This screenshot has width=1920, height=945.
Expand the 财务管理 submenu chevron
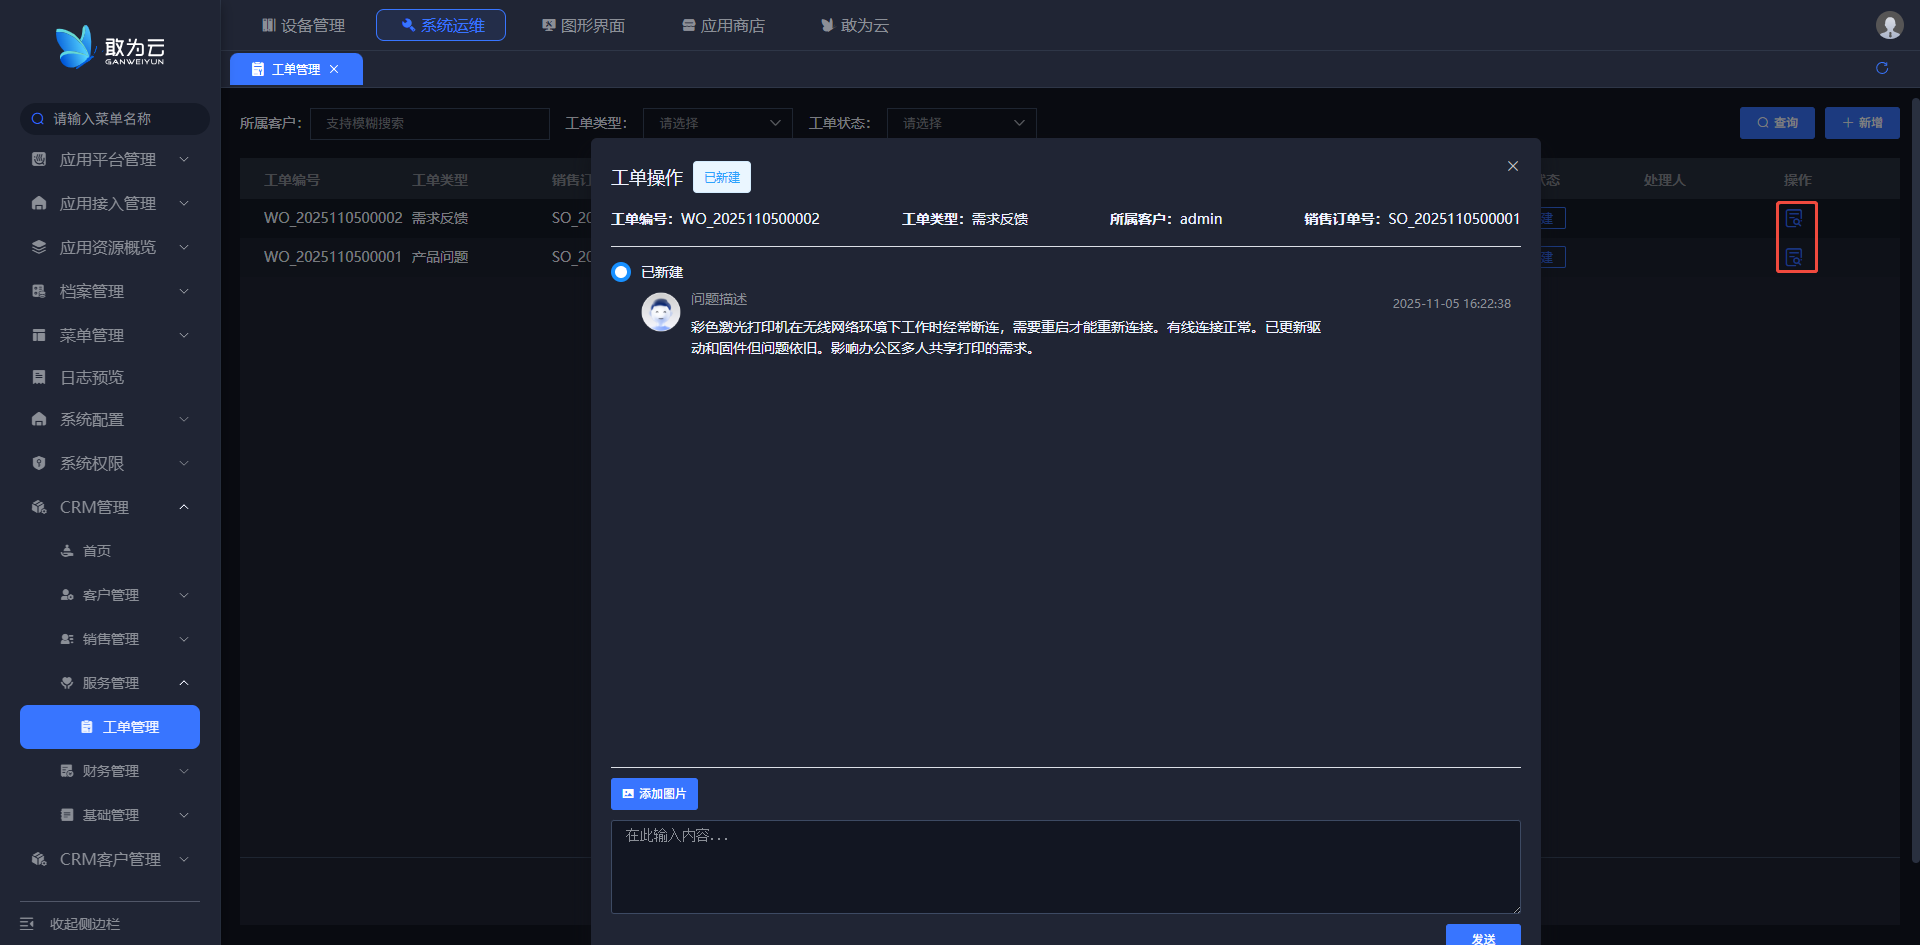[184, 771]
